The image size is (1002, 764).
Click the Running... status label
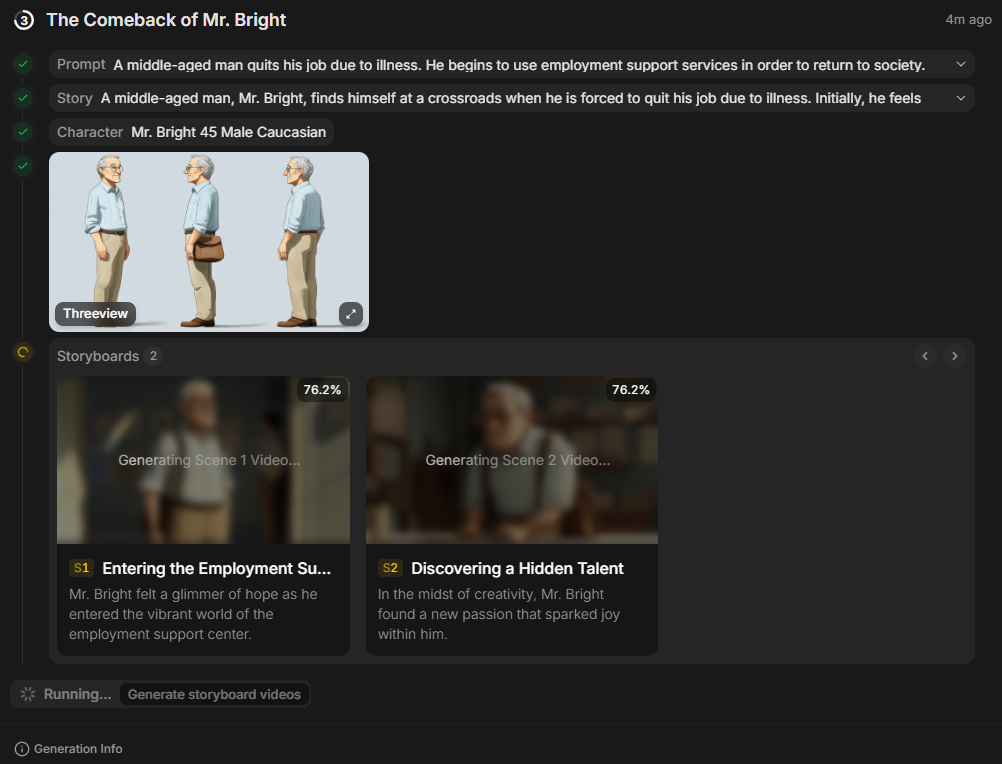77,694
